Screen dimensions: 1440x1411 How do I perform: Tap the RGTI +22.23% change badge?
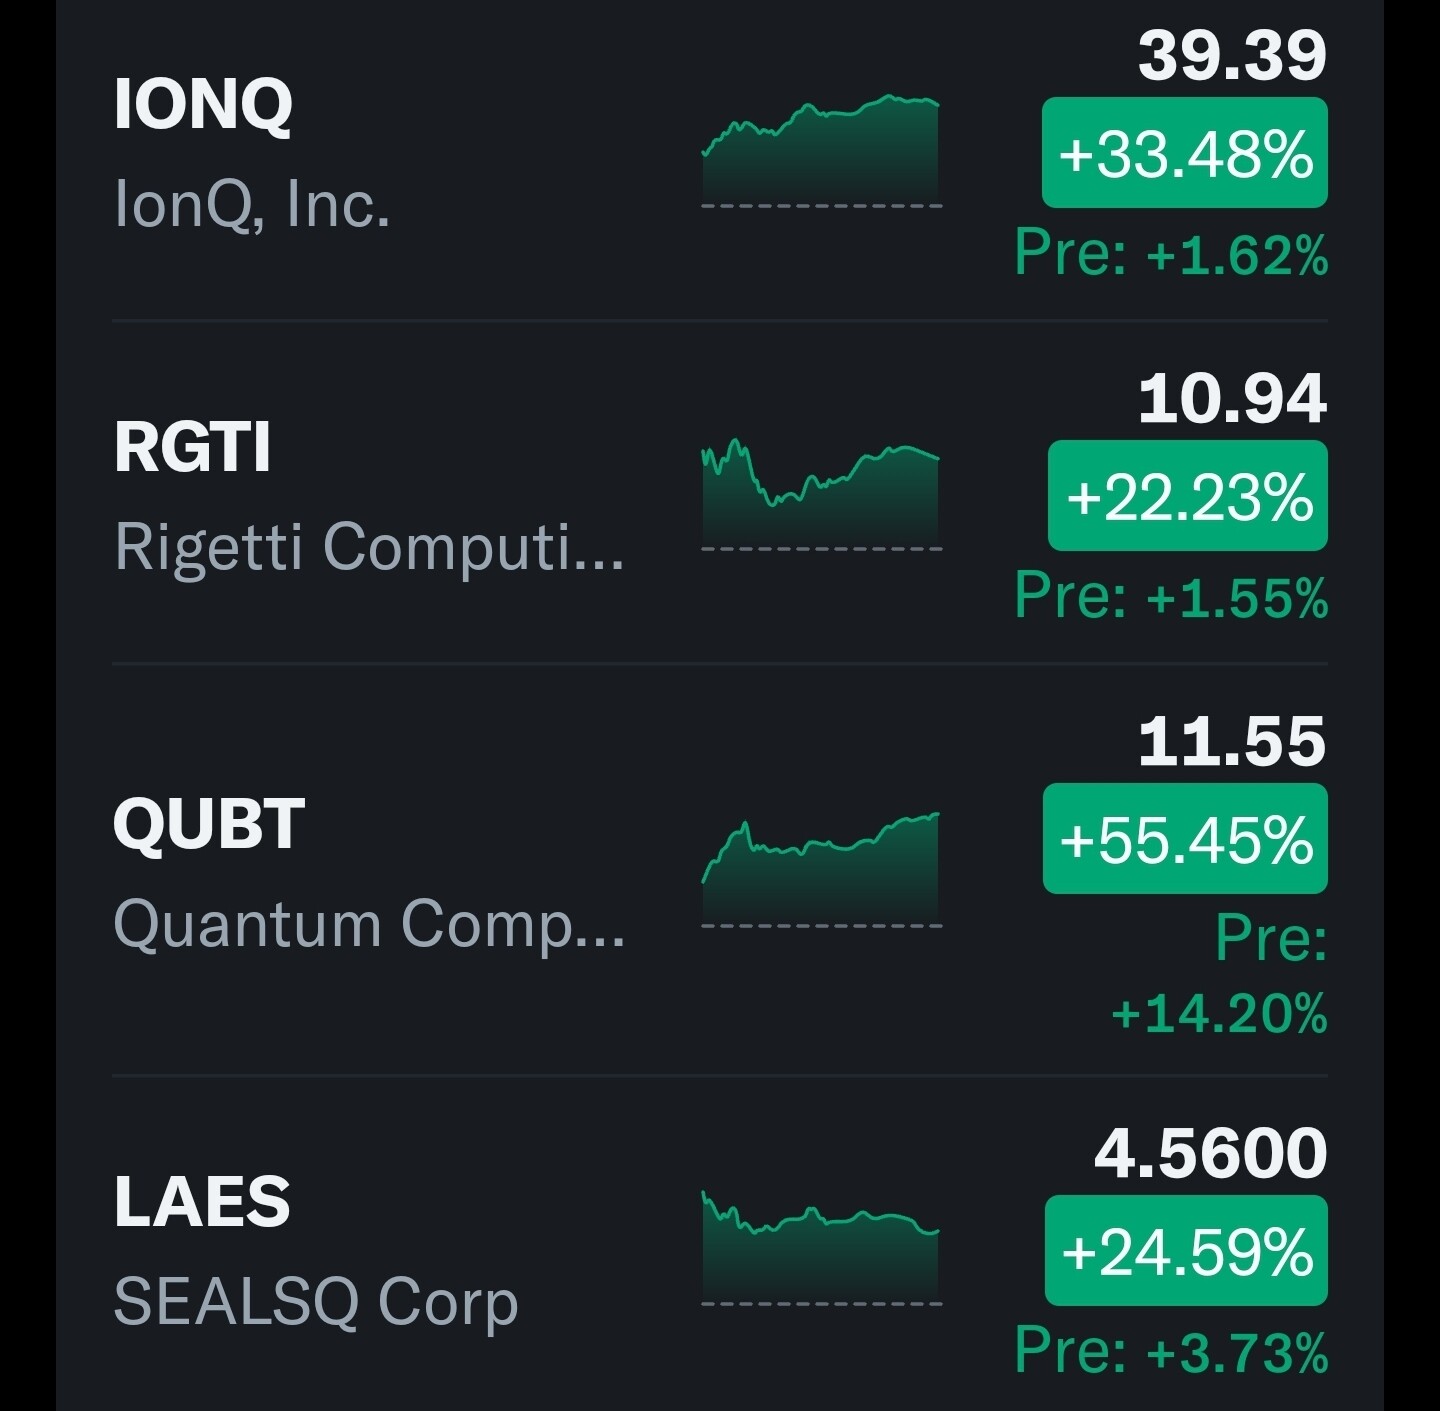[1188, 496]
